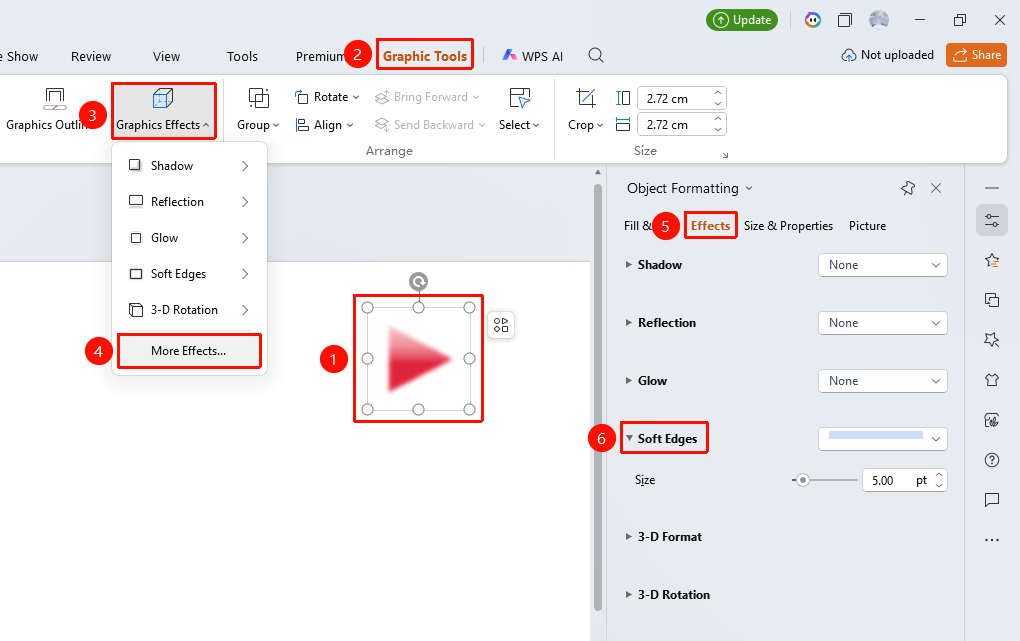The width and height of the screenshot is (1020, 641).
Task: Expand the 3-D Format section
Action: coord(629,537)
